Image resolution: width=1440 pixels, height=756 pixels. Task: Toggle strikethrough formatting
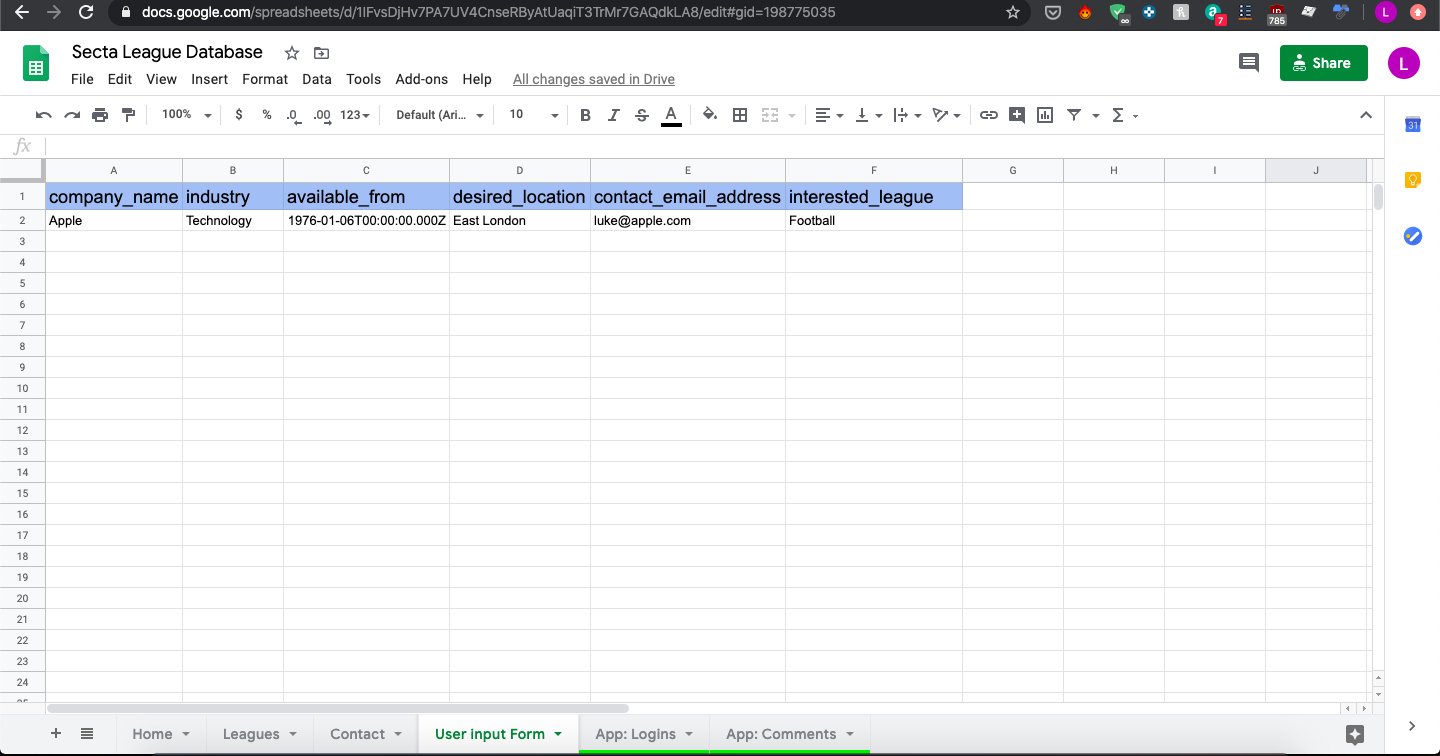coord(641,114)
